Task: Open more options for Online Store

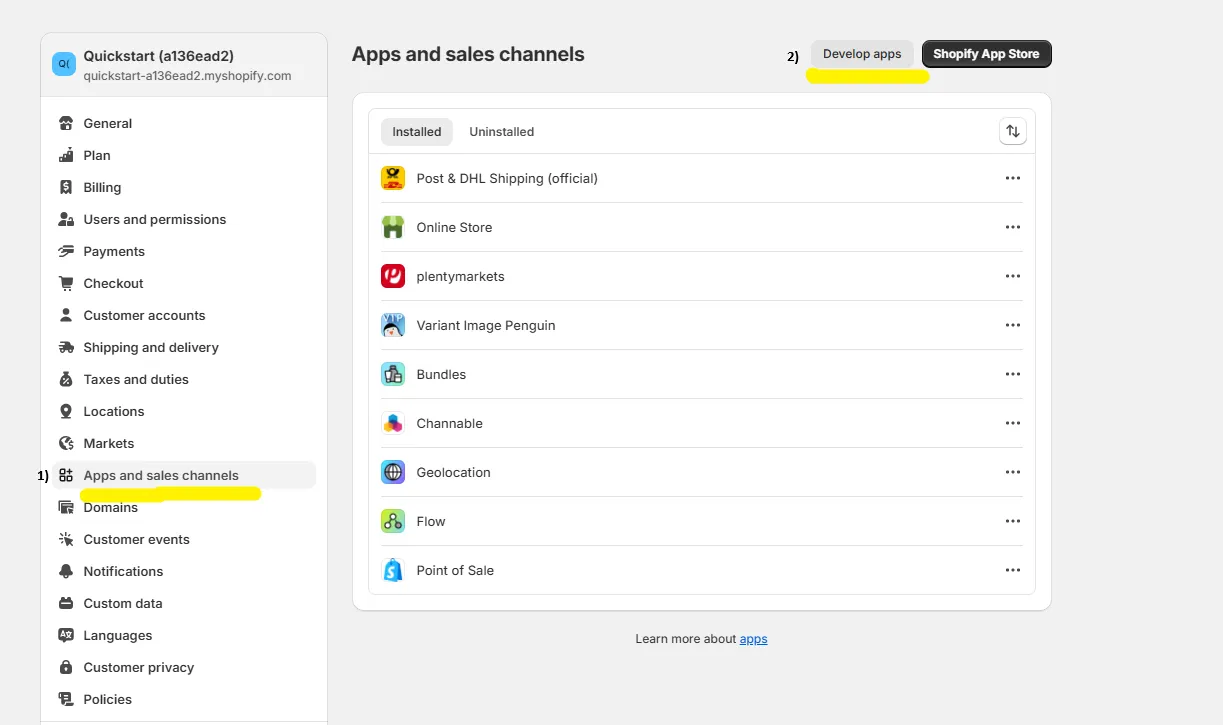Action: point(1013,227)
